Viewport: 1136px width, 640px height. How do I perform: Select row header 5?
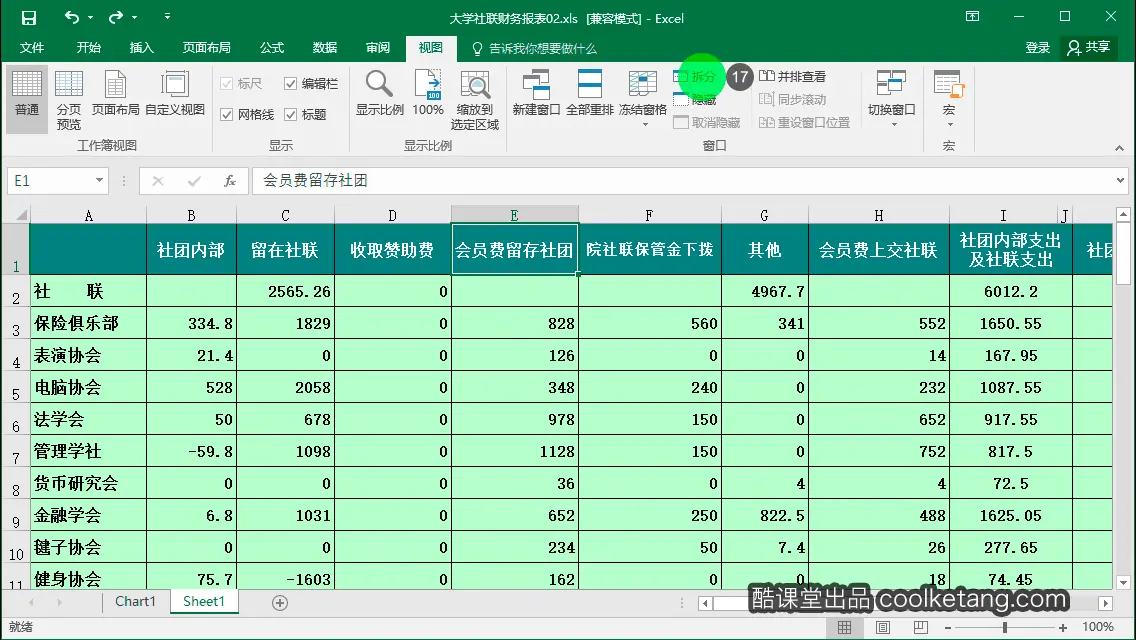tap(15, 388)
